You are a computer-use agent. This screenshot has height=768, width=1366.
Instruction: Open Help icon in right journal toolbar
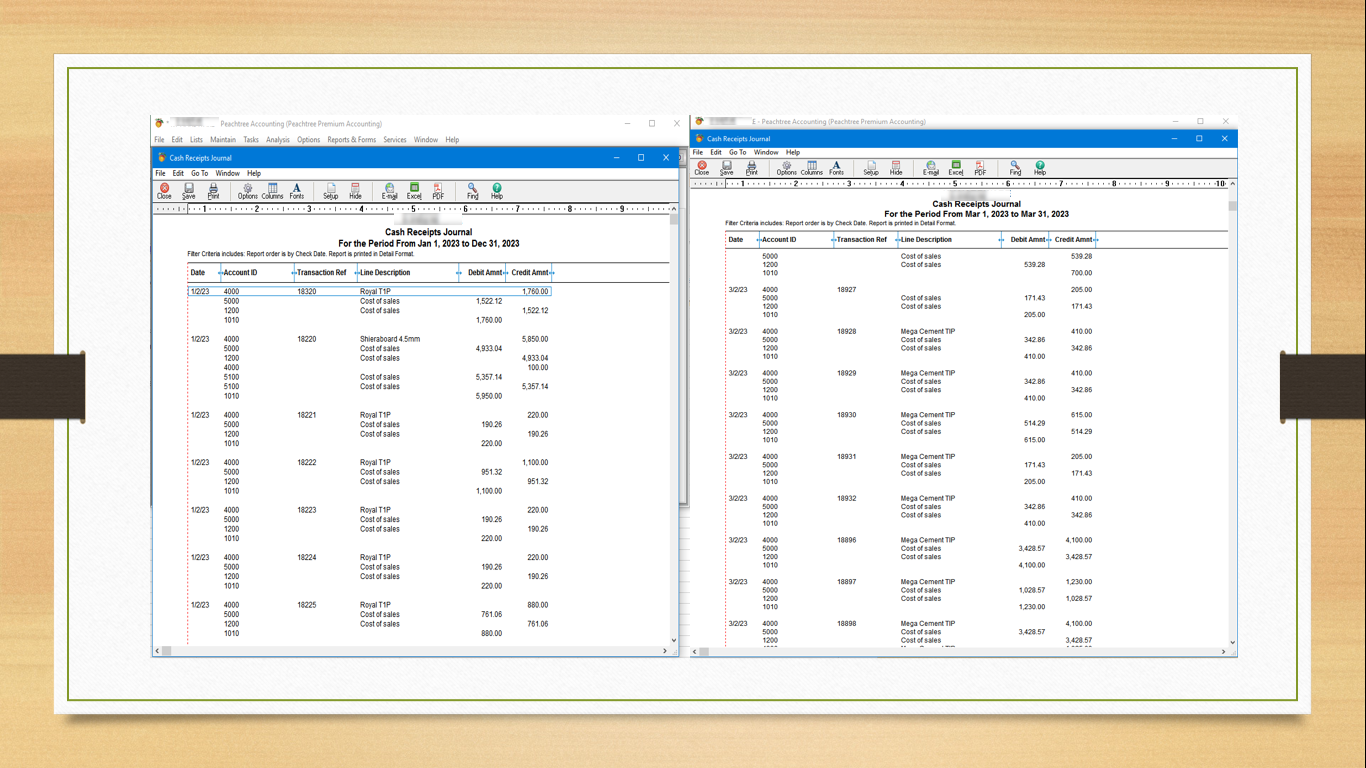coord(1040,167)
